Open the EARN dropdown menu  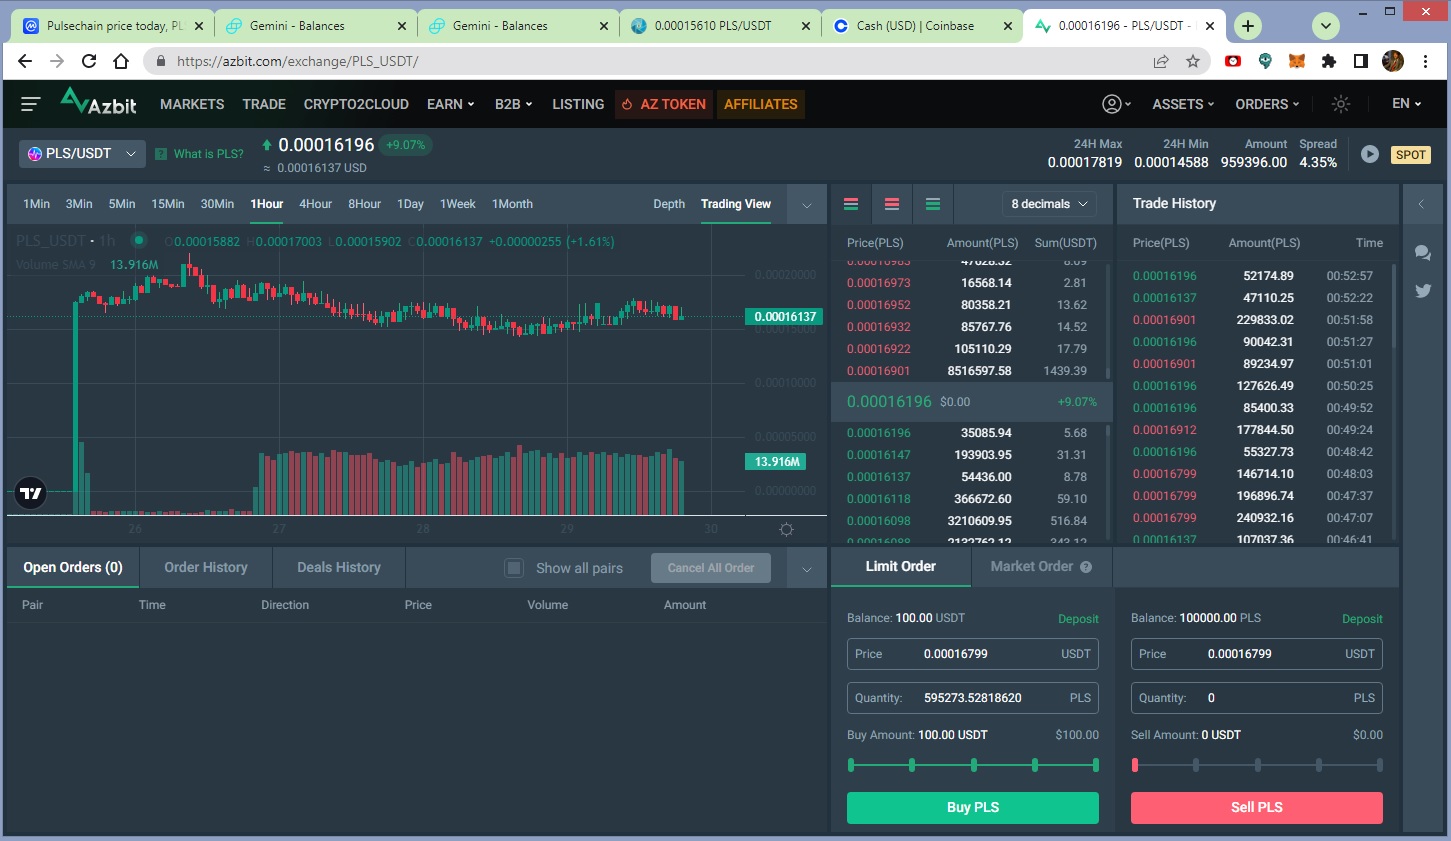[450, 104]
